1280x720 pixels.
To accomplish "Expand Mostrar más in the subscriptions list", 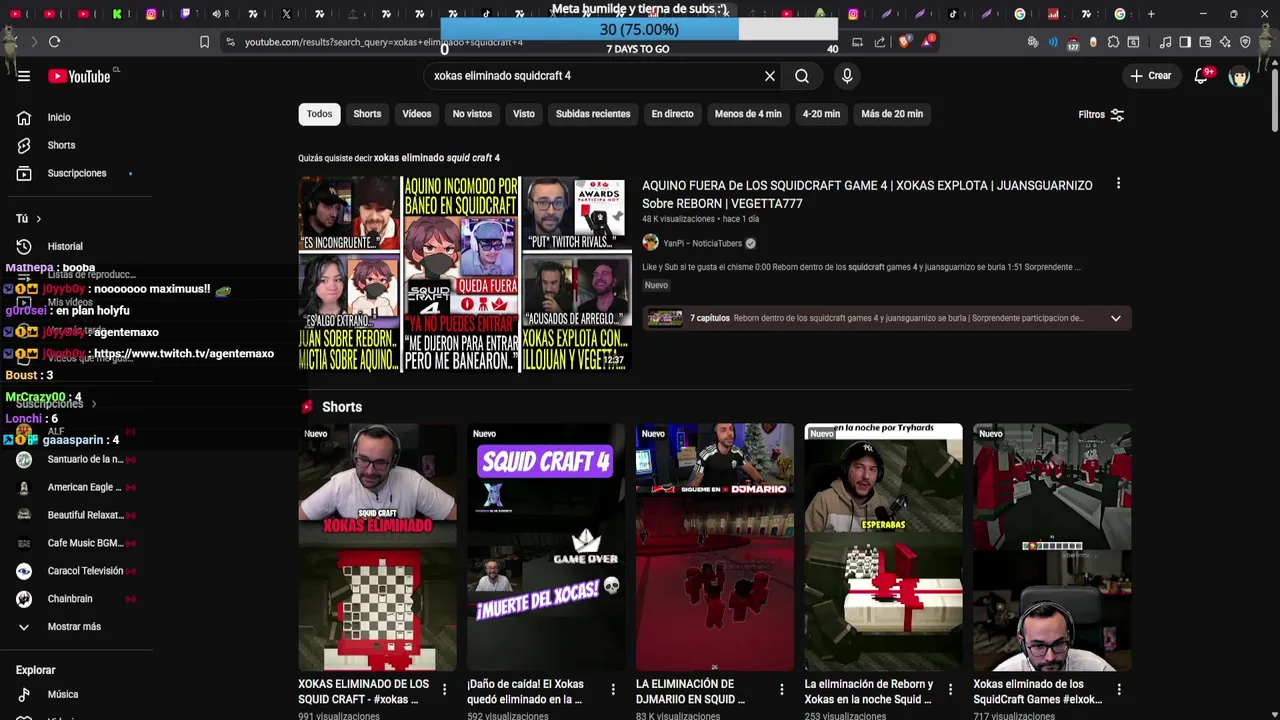I will pyautogui.click(x=76, y=626).
